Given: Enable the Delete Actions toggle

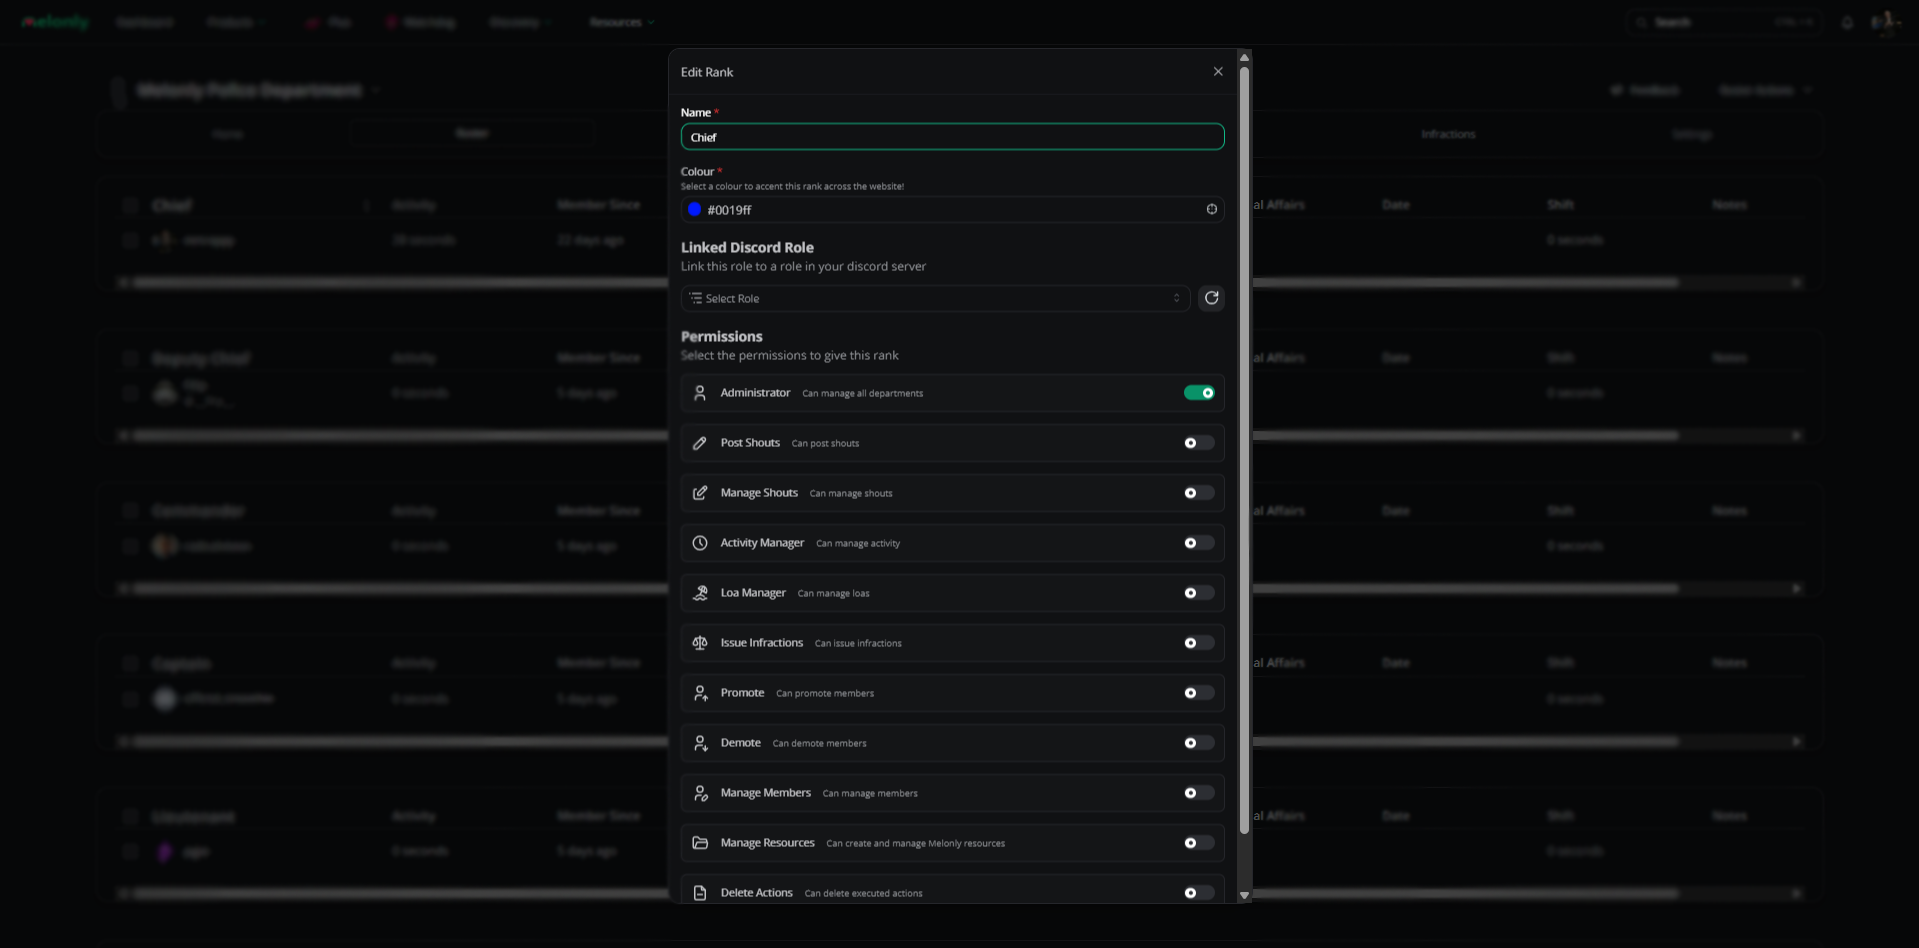Looking at the screenshot, I should (1199, 893).
